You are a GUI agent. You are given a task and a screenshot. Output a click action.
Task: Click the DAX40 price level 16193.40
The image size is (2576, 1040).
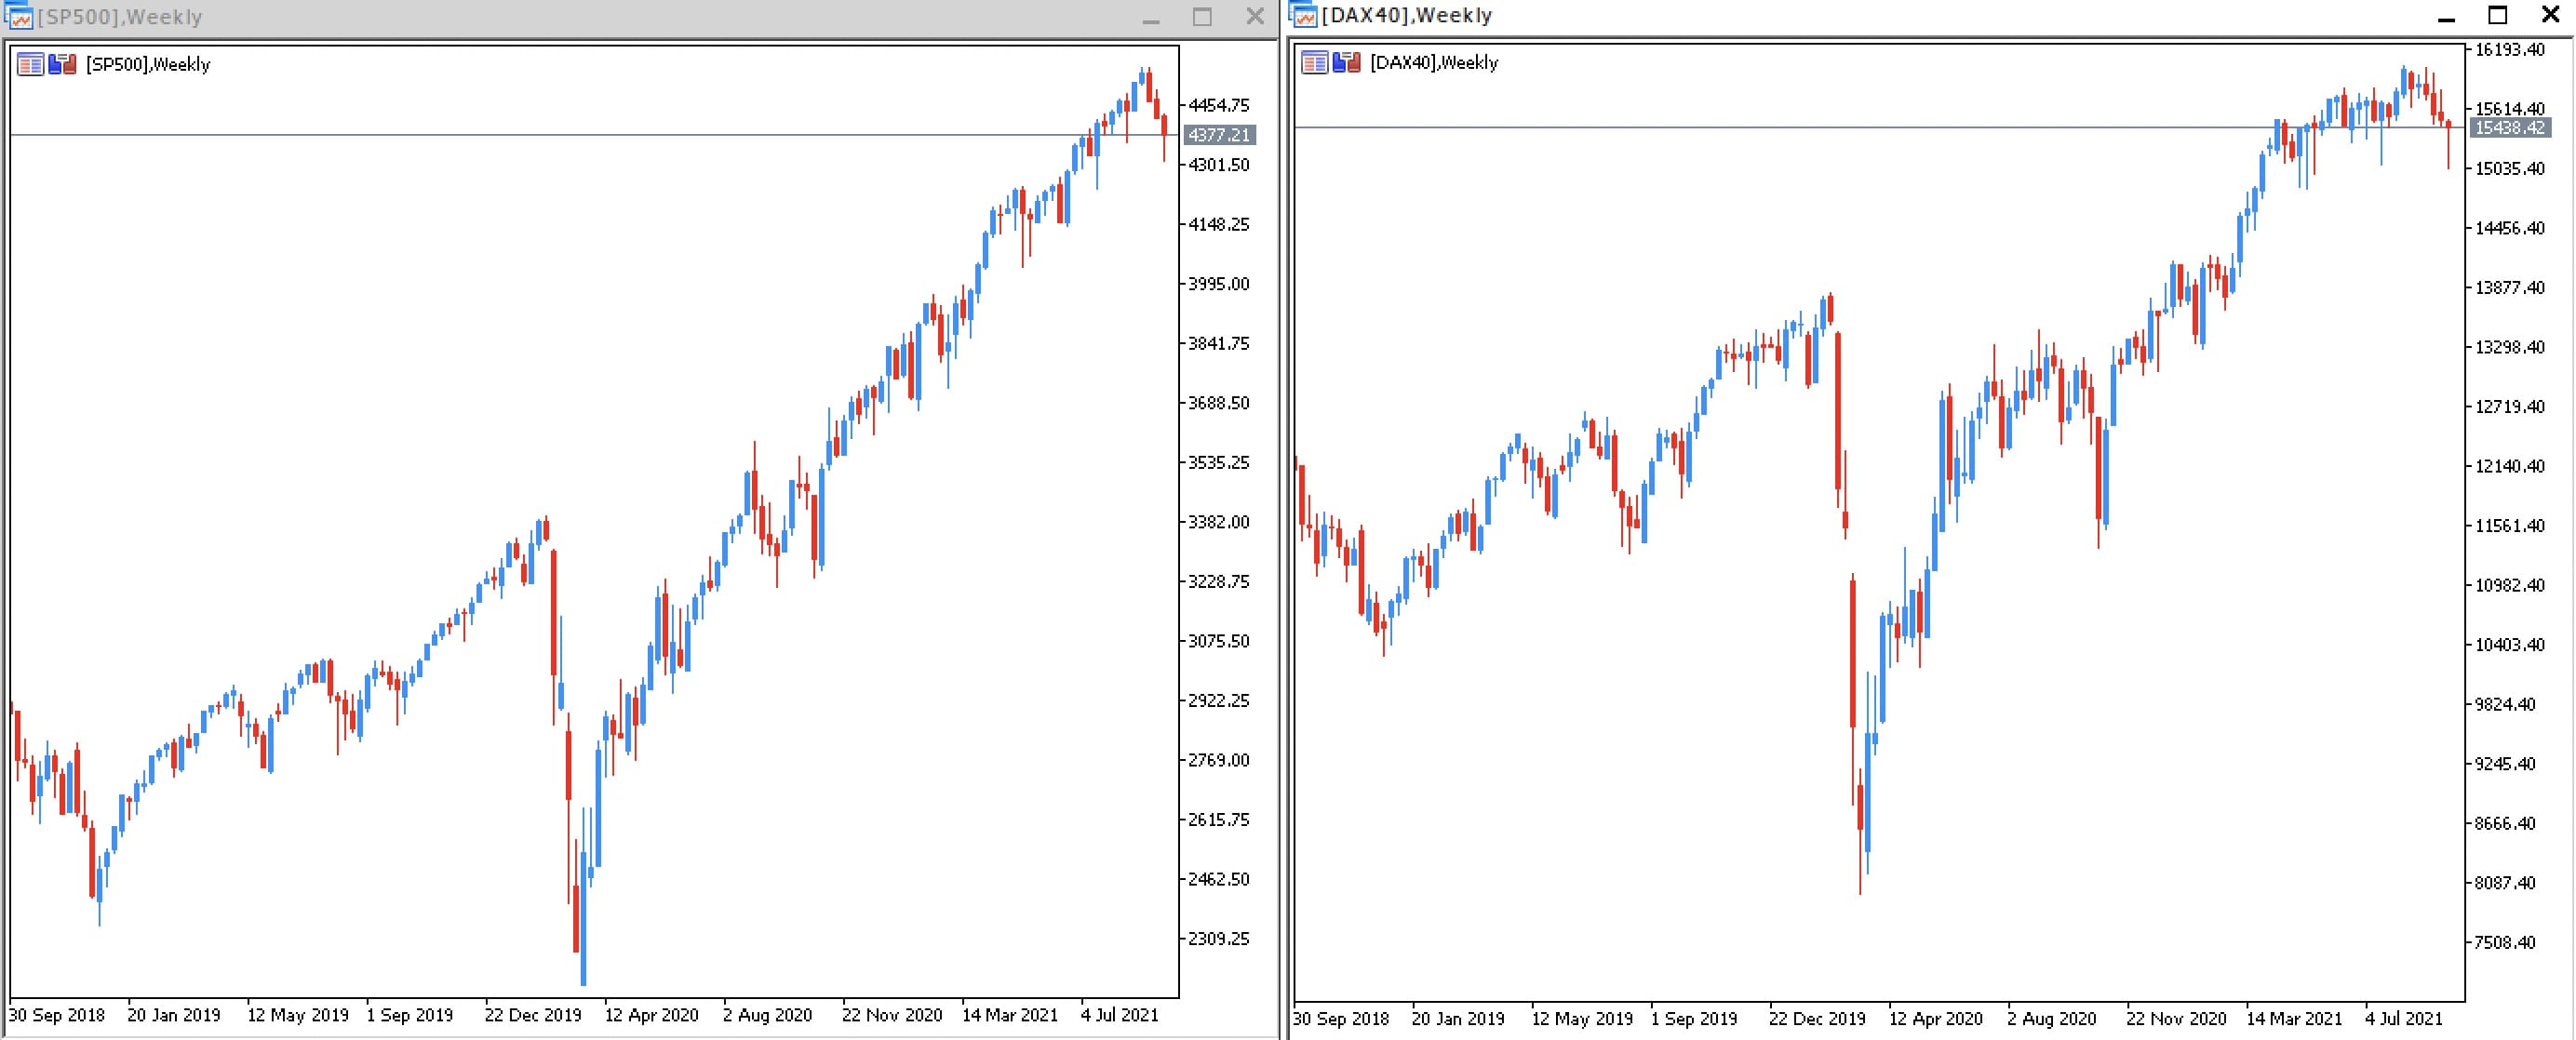tap(2509, 50)
